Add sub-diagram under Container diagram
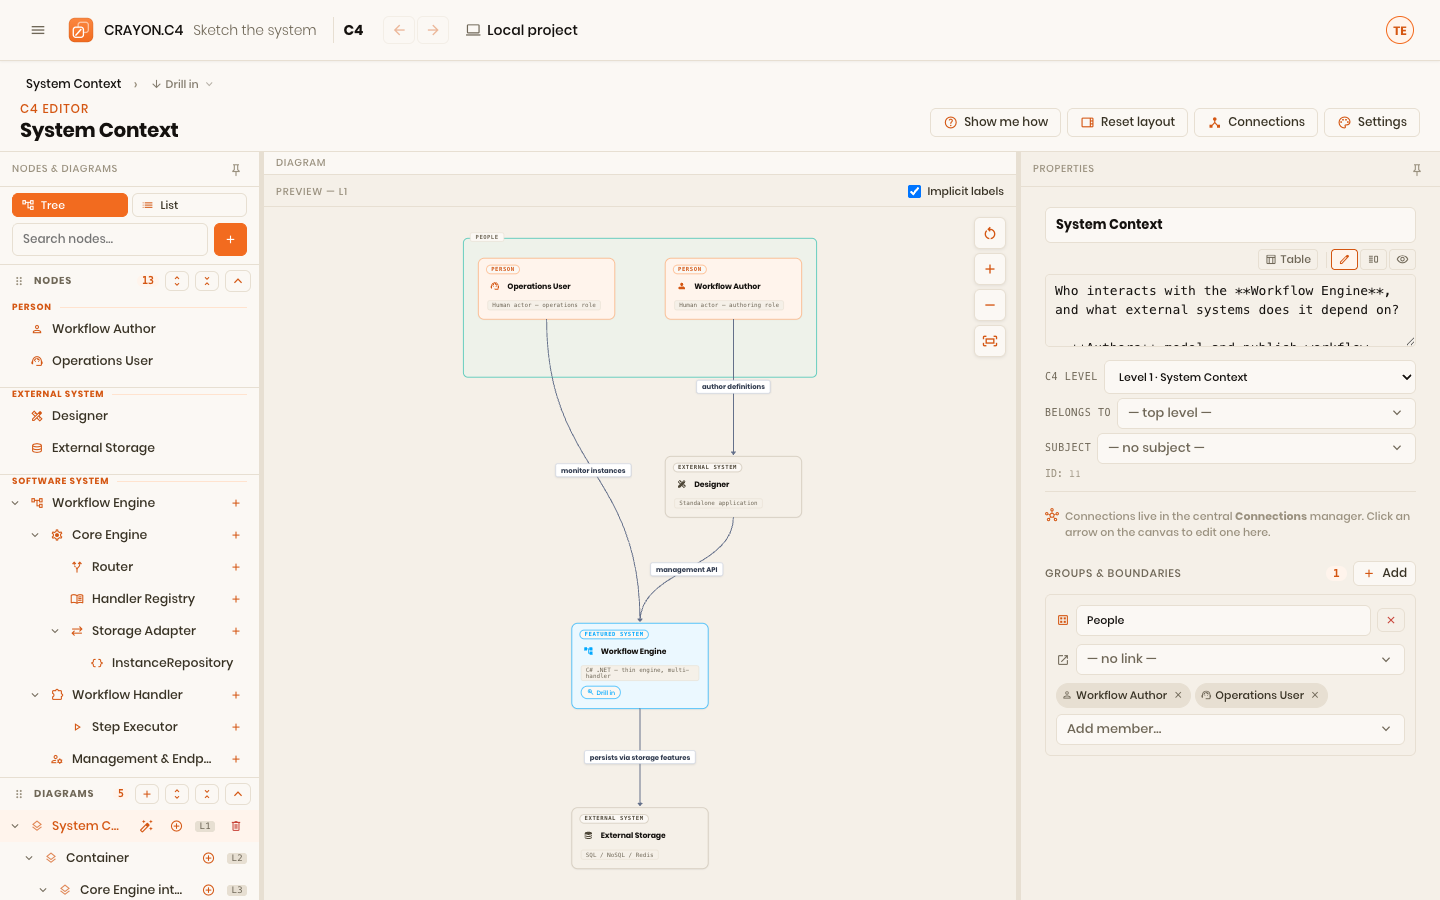Viewport: 1440px width, 900px height. [208, 858]
